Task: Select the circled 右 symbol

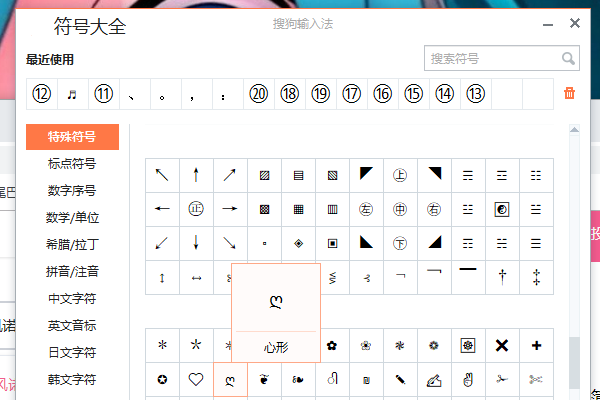Action: point(434,209)
